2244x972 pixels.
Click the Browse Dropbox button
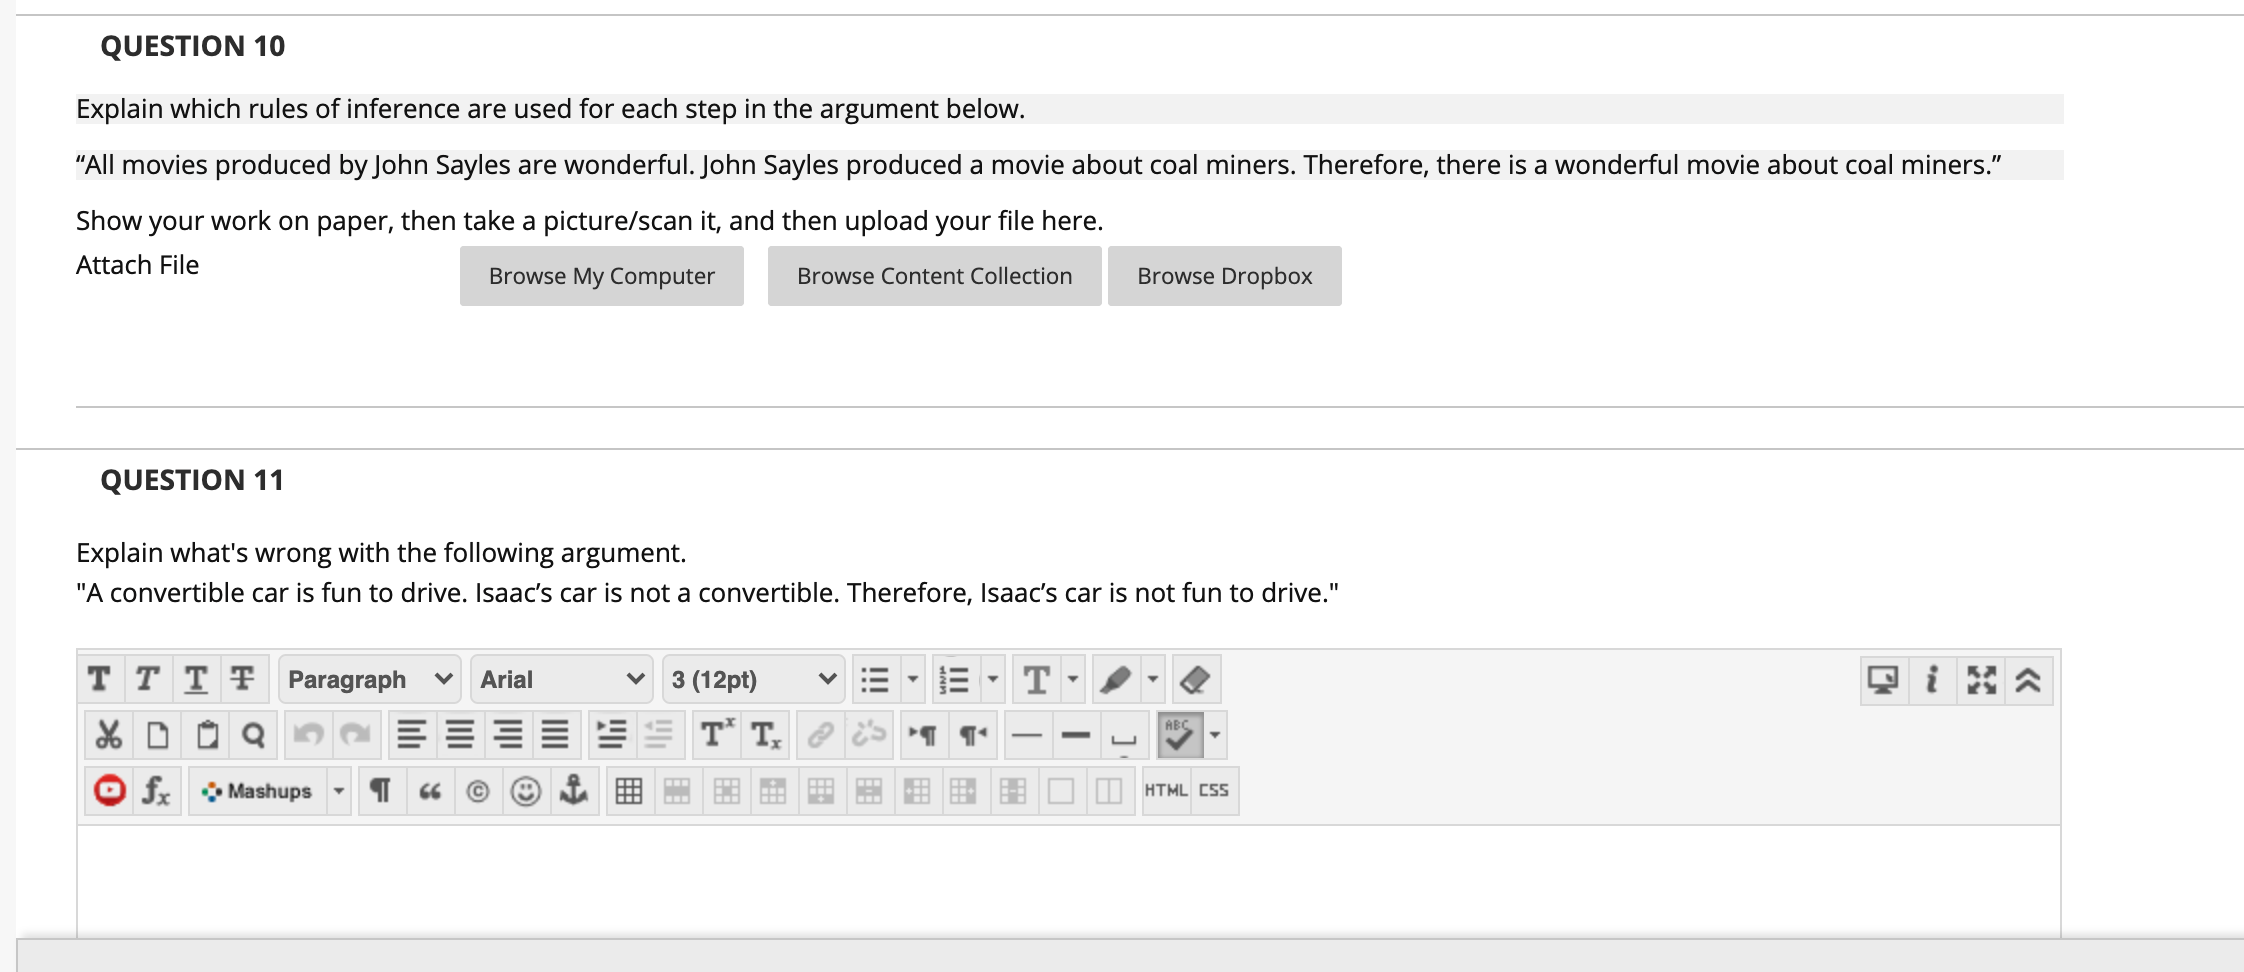1224,275
